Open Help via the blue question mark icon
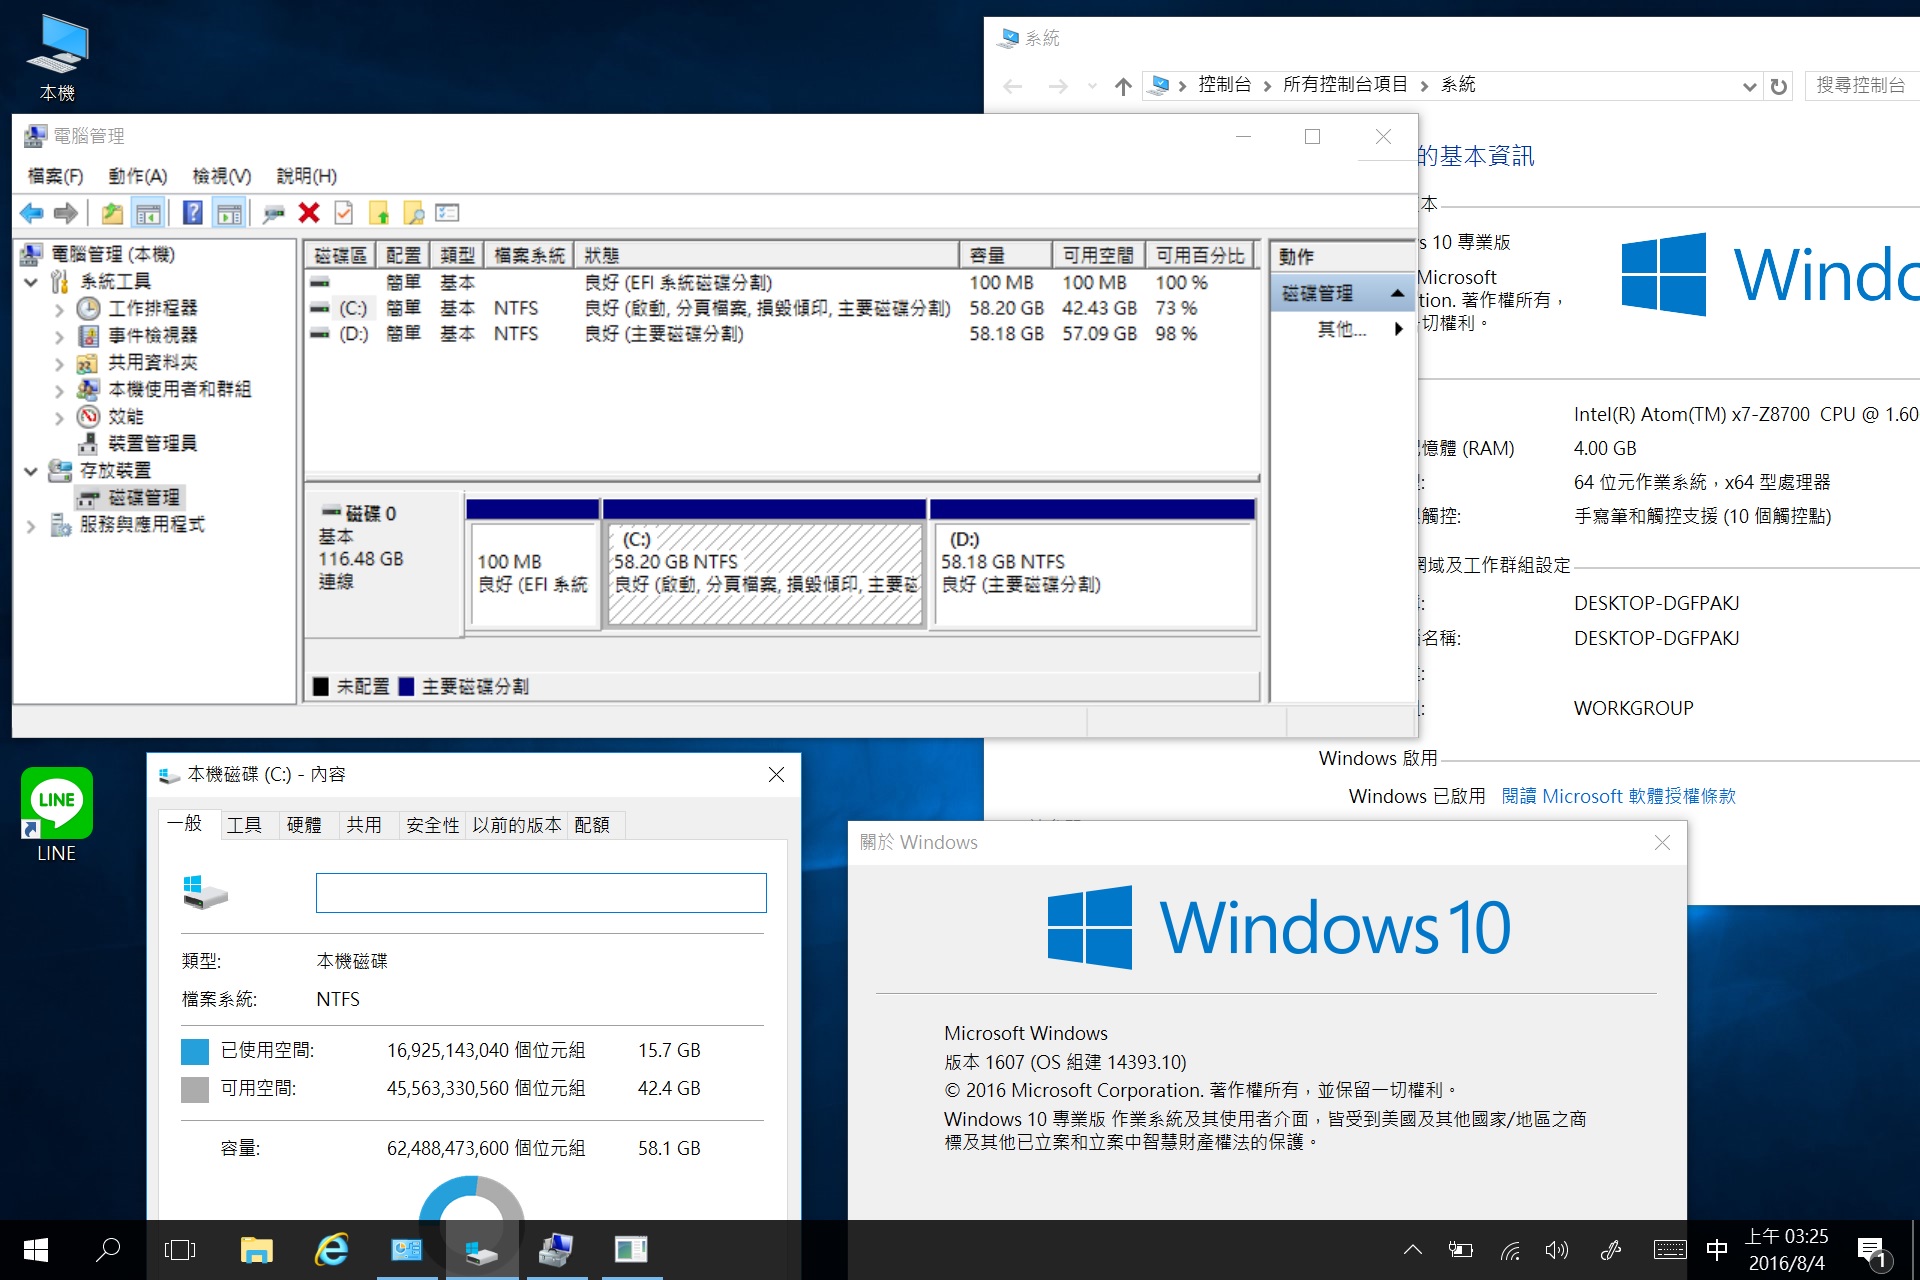 tap(193, 213)
